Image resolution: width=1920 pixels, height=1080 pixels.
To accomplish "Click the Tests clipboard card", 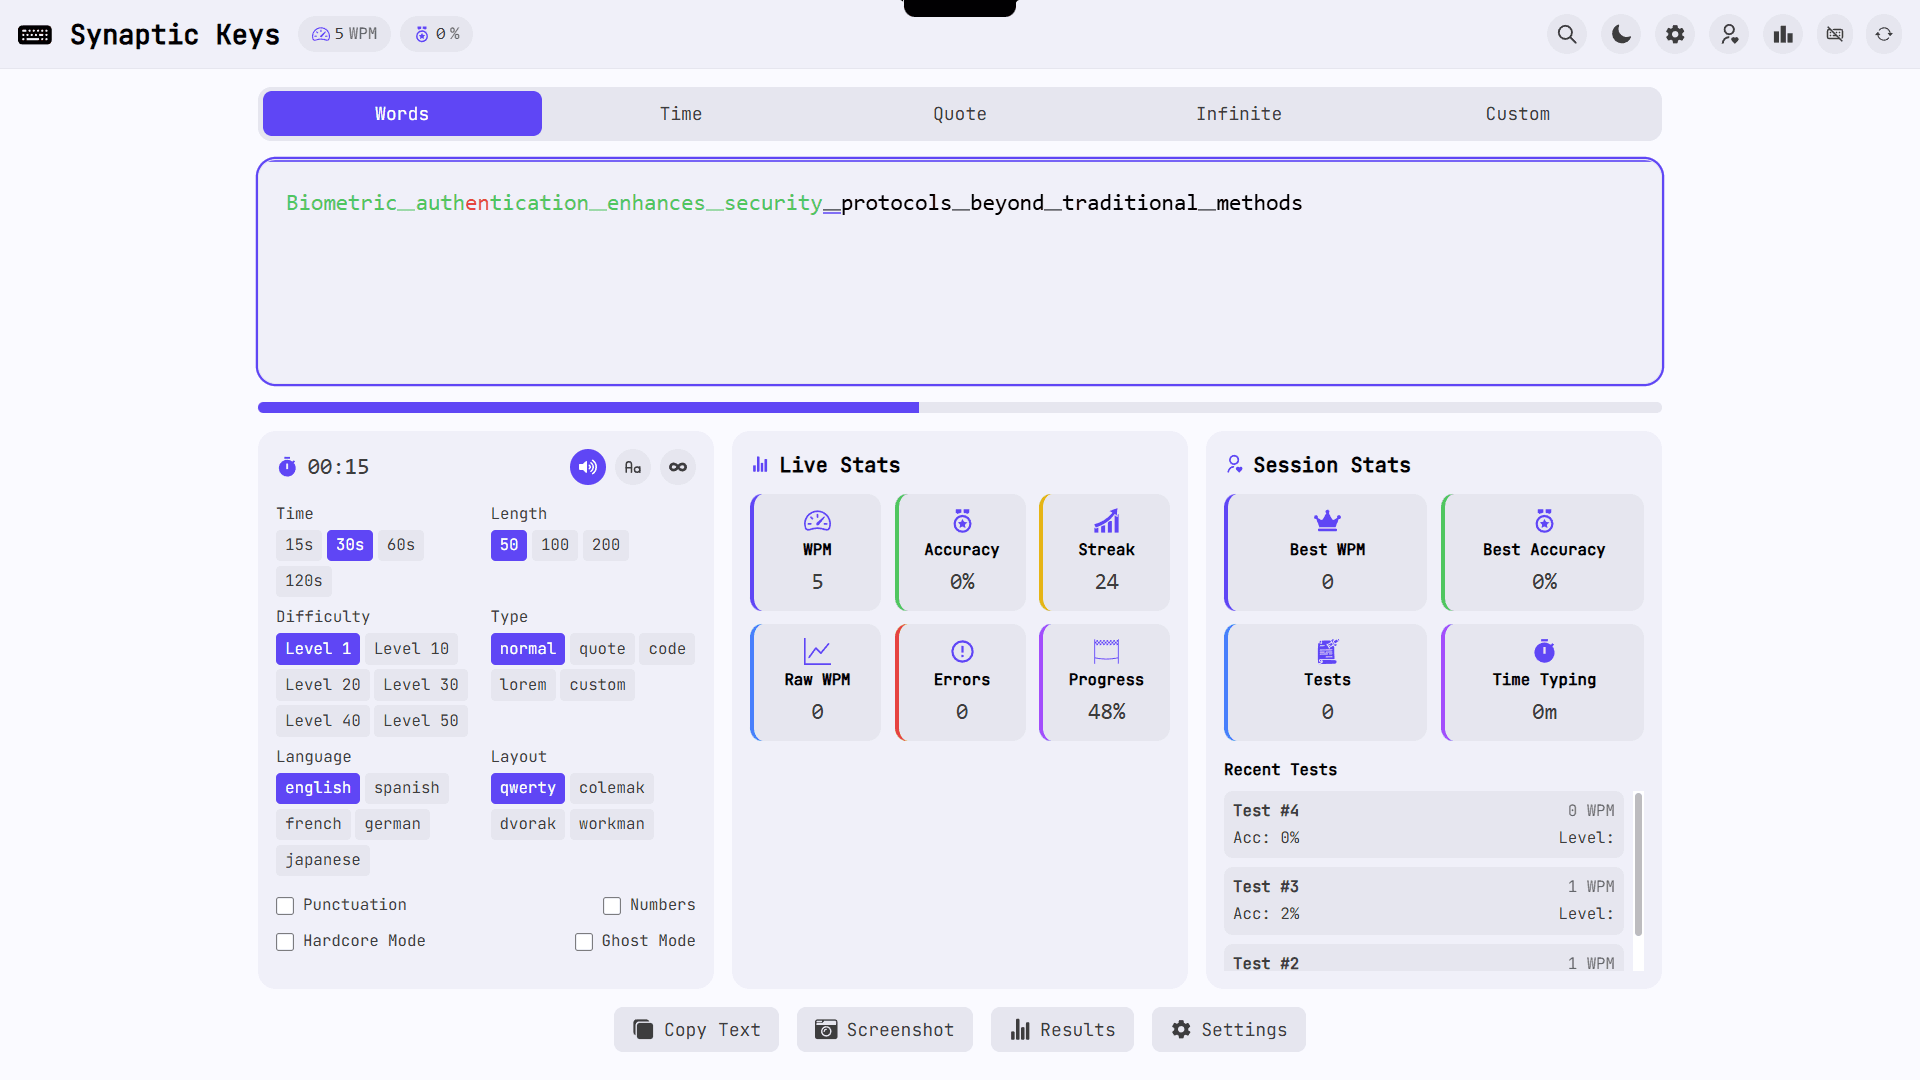I will click(1326, 682).
